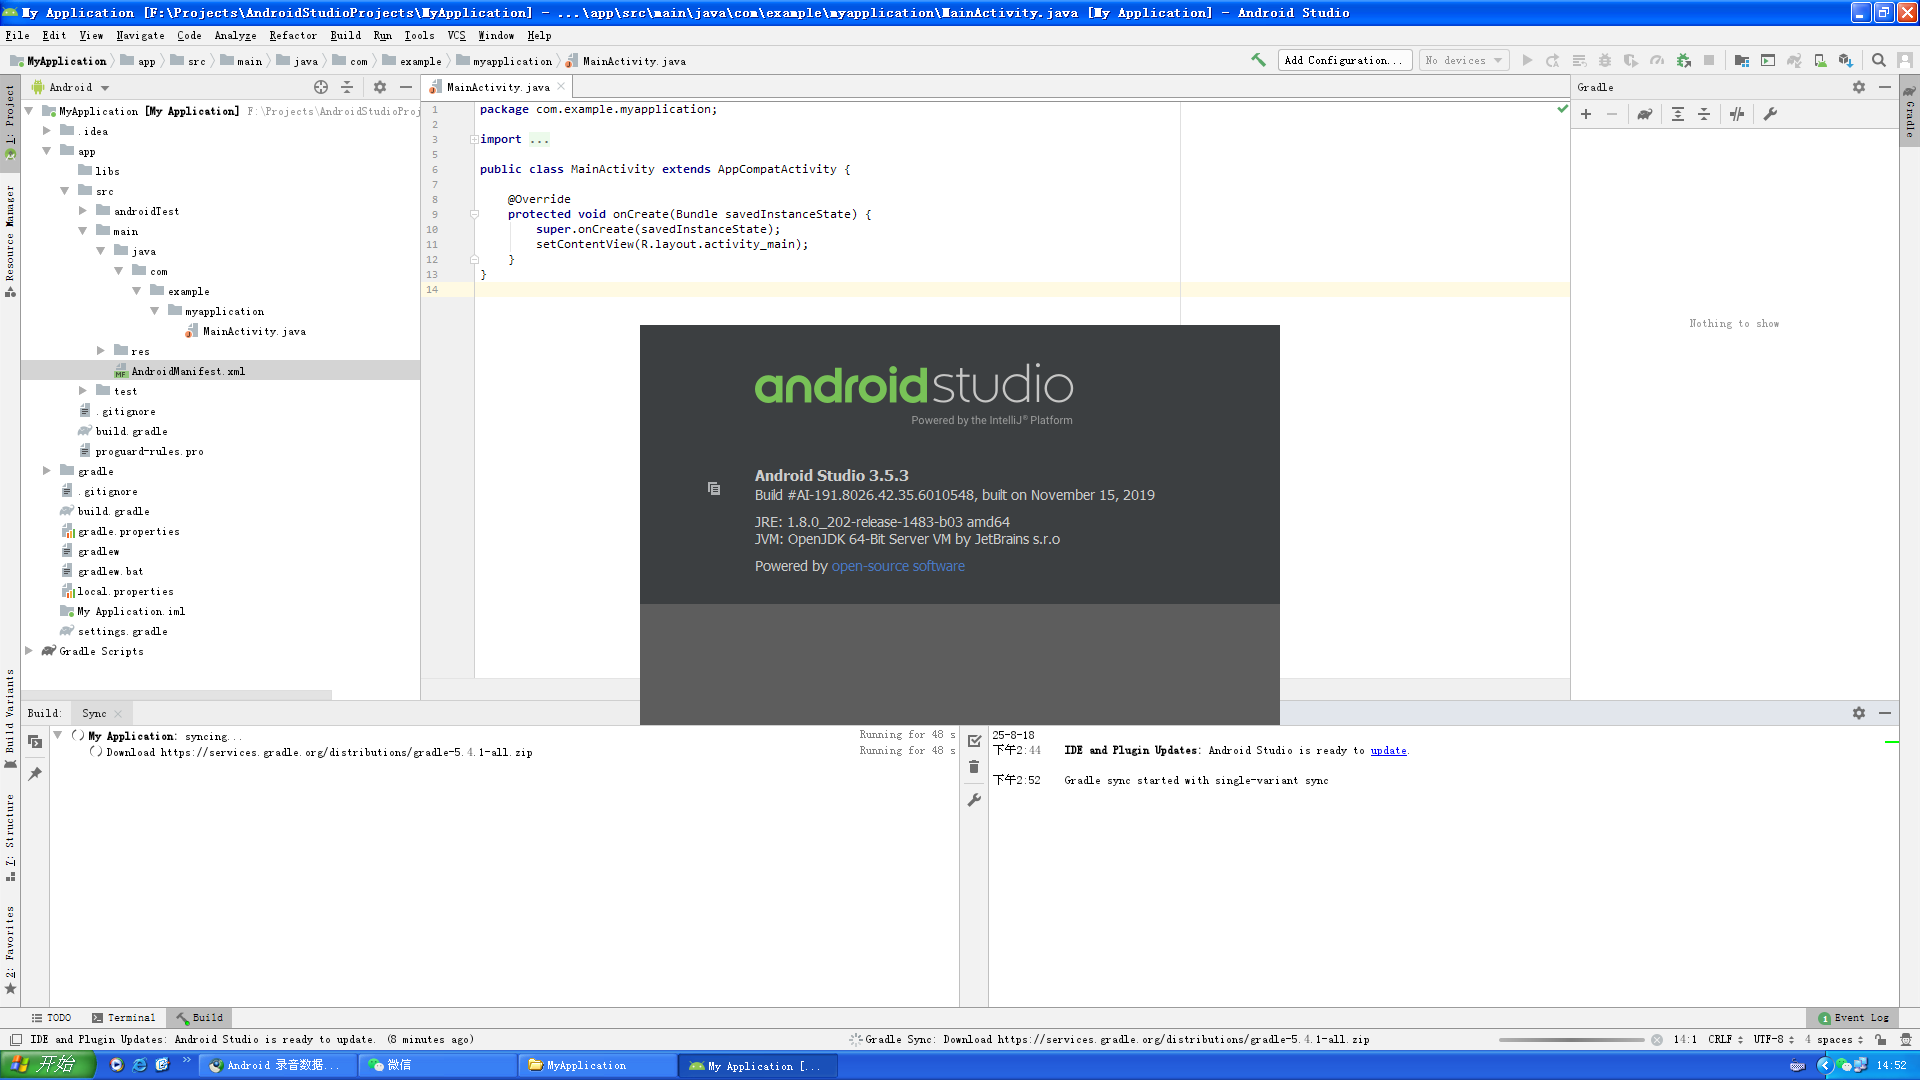Screen dimensions: 1920x1080
Task: Click the Project tree horizontal scrollbar
Action: (x=176, y=694)
